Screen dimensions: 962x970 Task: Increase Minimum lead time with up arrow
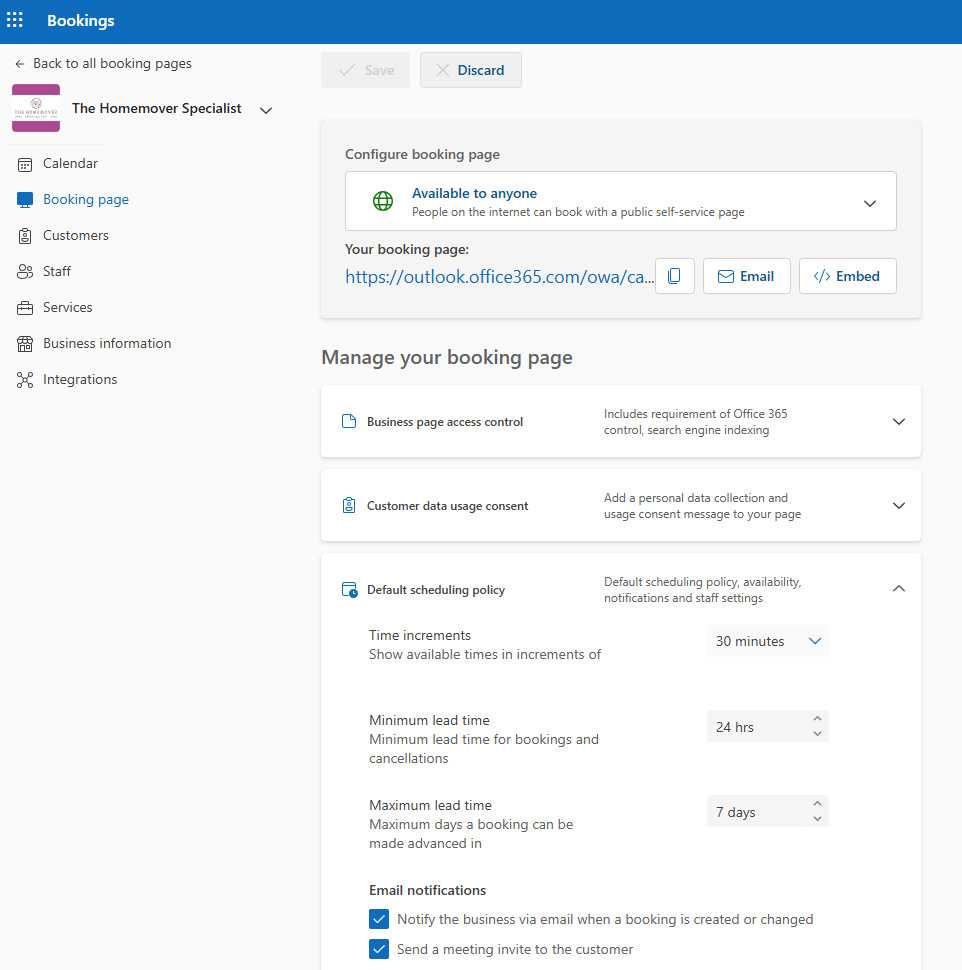point(817,719)
